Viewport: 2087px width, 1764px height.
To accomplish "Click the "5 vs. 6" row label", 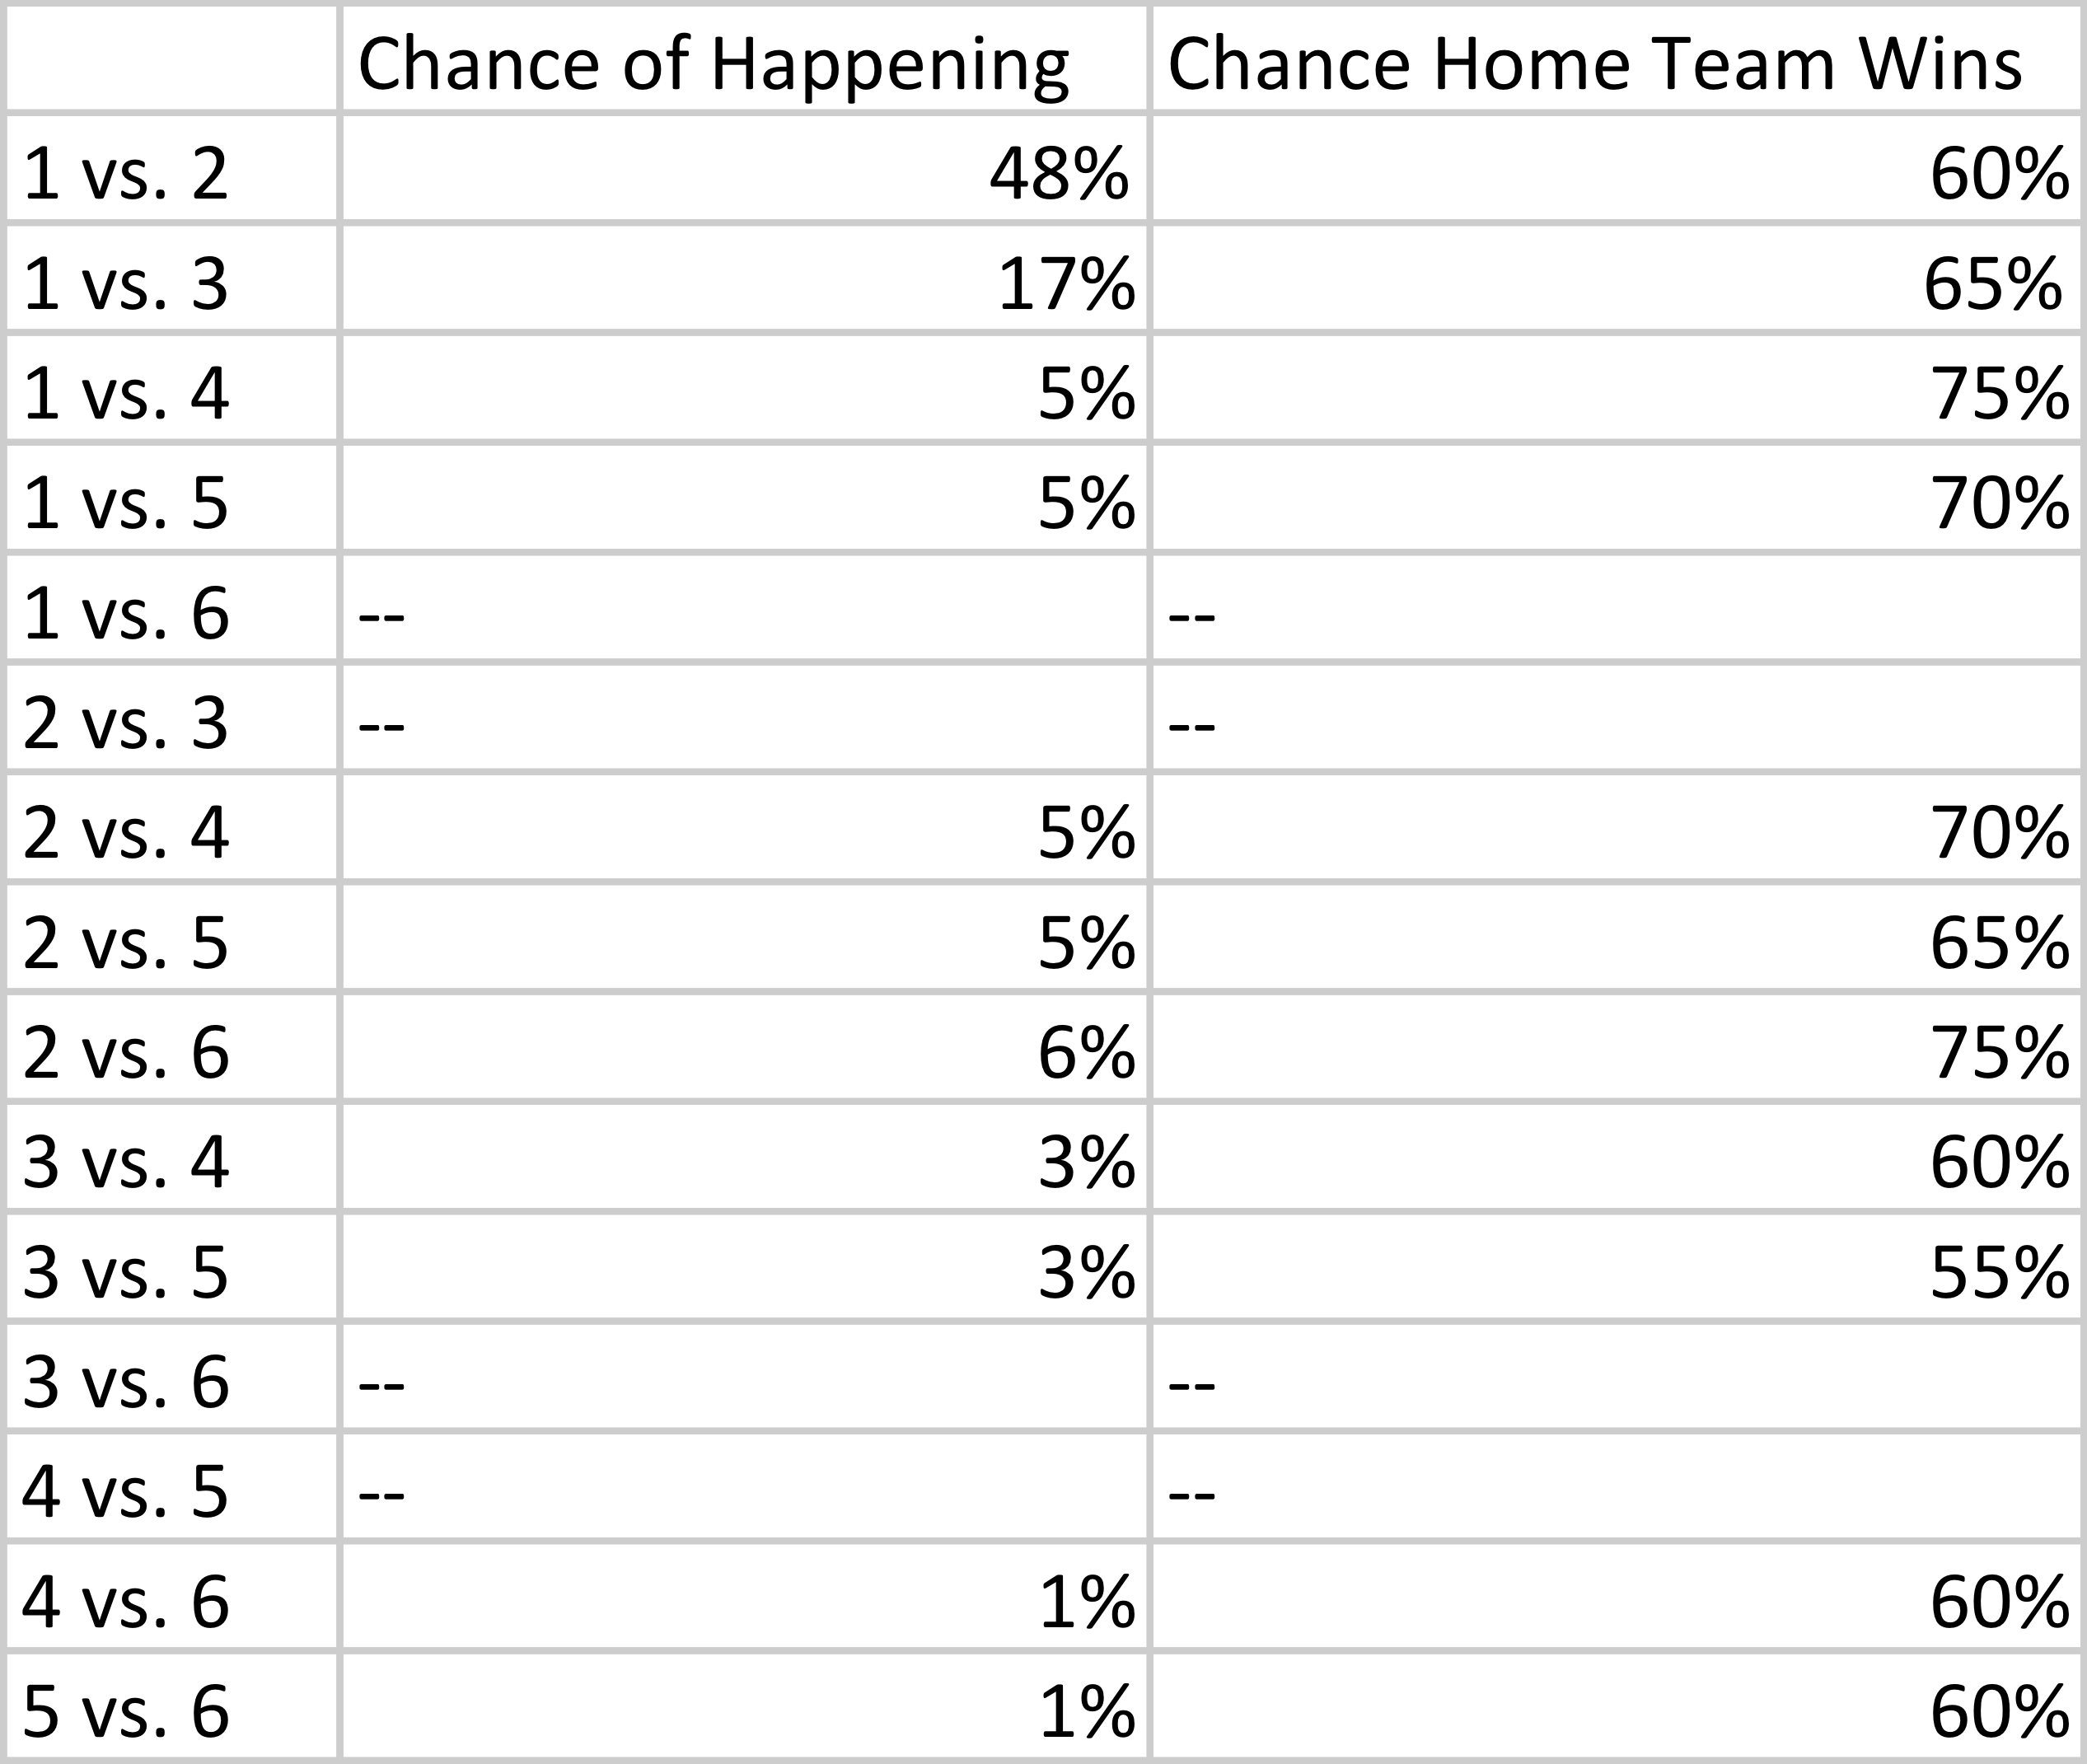I will 125,1711.
